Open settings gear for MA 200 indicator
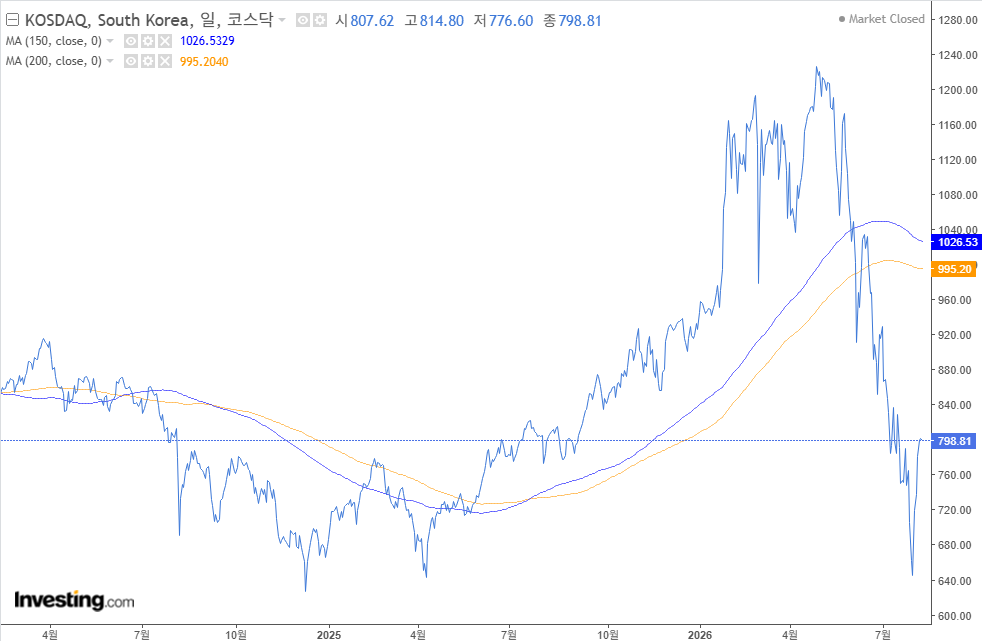The height and width of the screenshot is (641, 982). (x=148, y=61)
